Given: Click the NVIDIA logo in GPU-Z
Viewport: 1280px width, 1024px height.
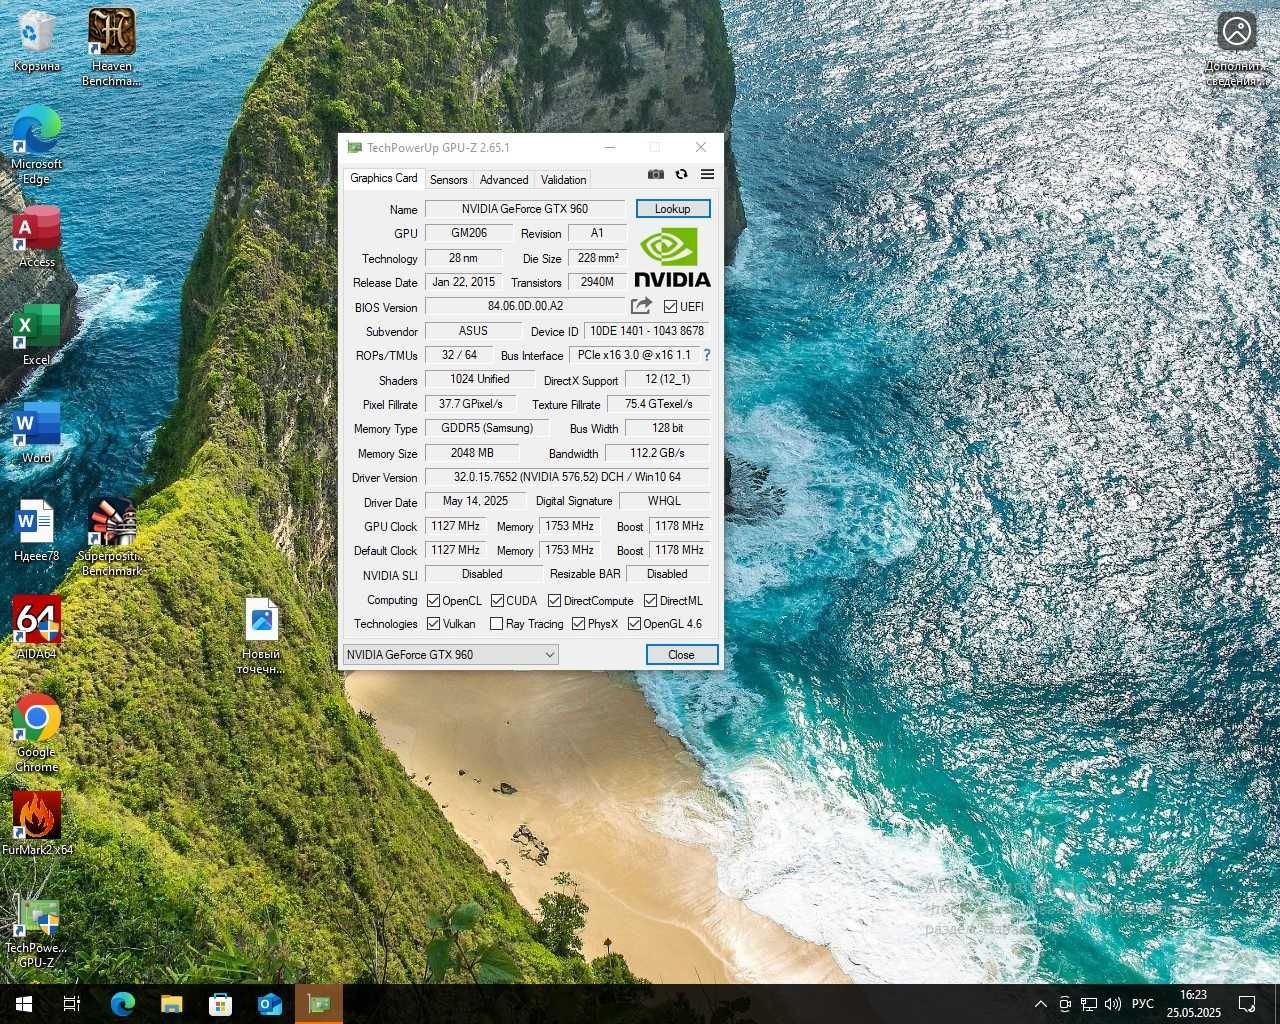Looking at the screenshot, I should coord(672,258).
